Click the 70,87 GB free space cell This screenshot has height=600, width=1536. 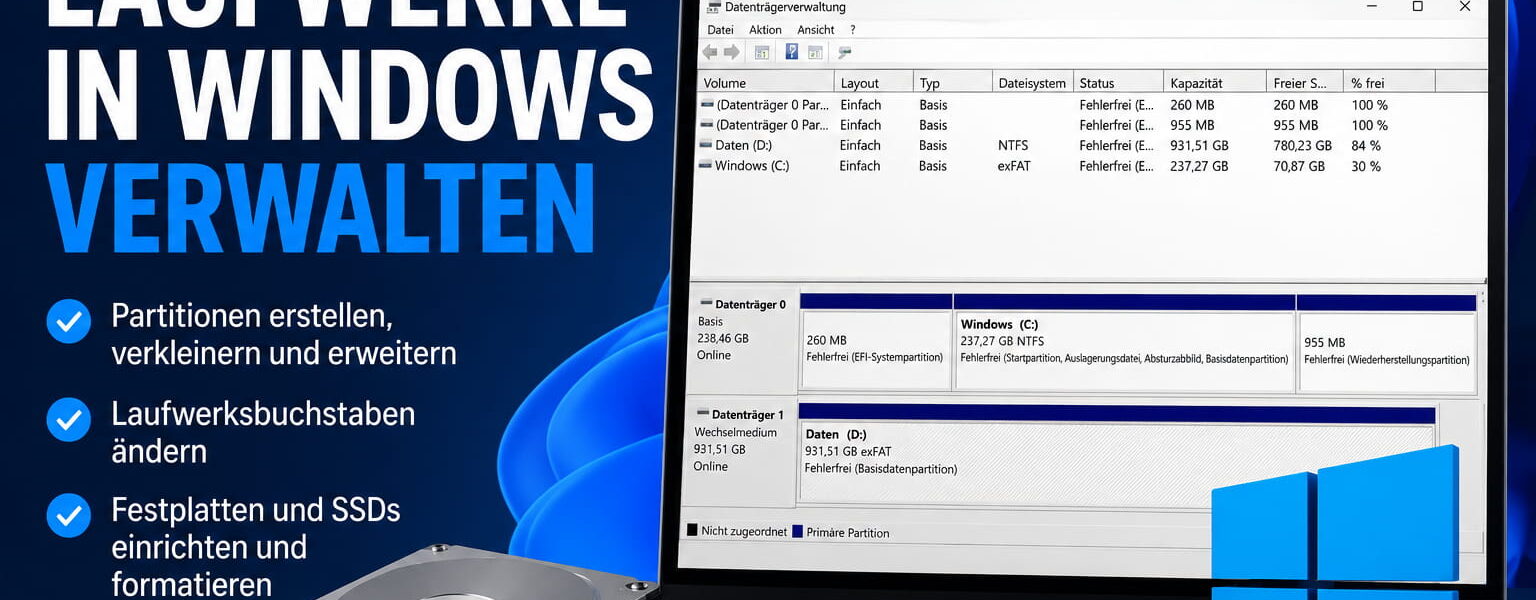click(1299, 166)
